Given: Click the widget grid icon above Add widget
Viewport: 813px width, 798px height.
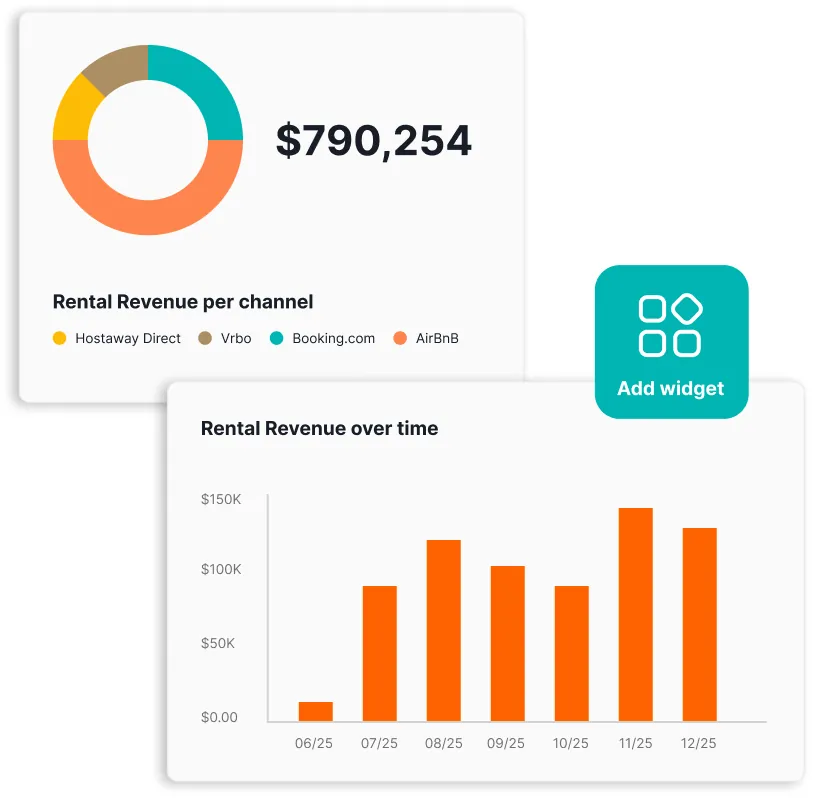Looking at the screenshot, I should 670,325.
